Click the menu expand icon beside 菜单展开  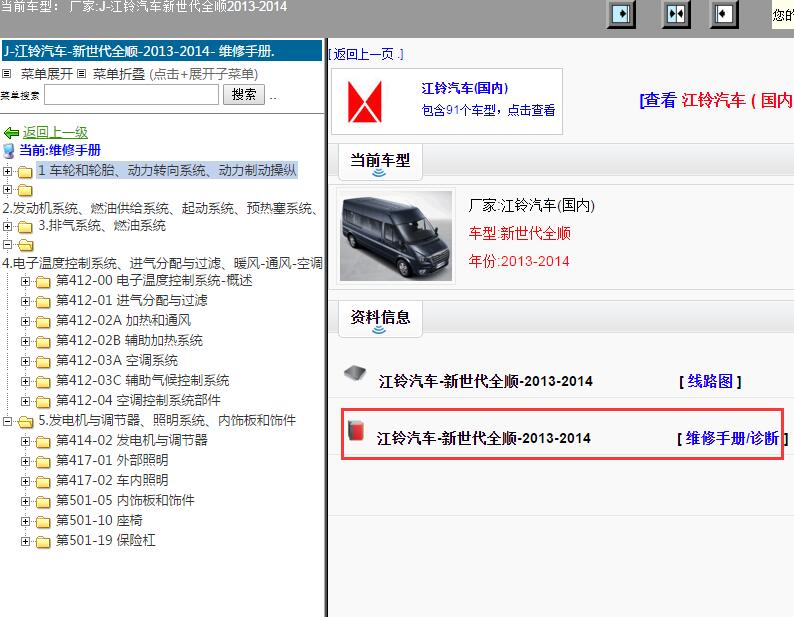pos(7,74)
